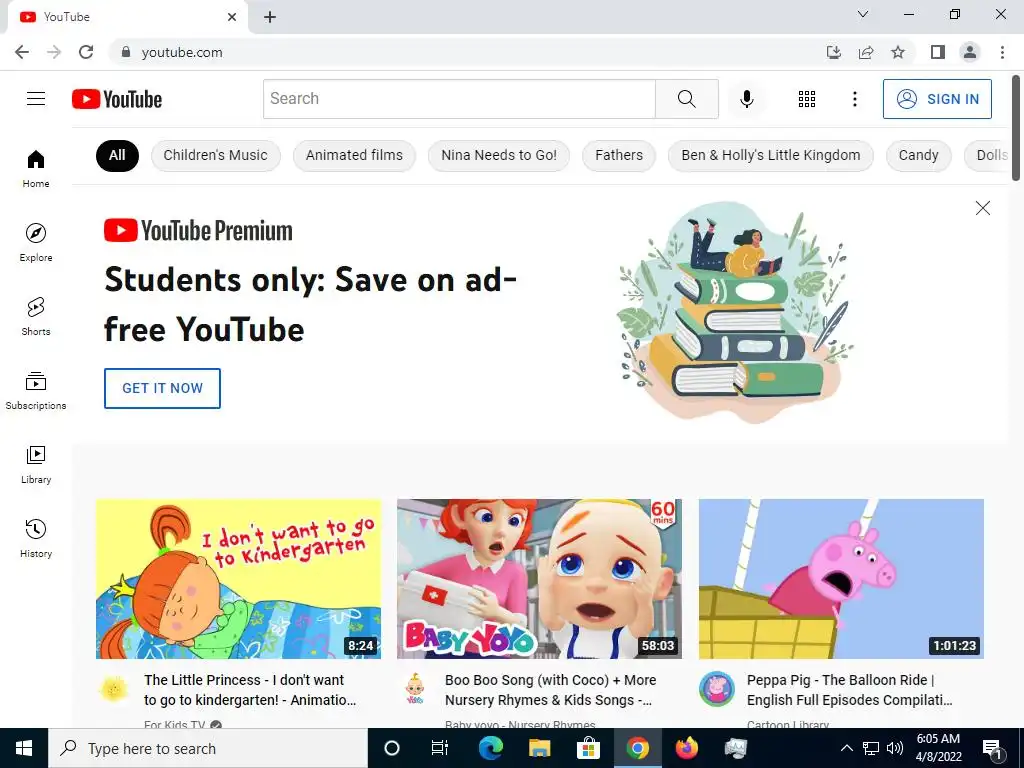The height and width of the screenshot is (768, 1024).
Task: Open the Boo Boo Song video thumbnail
Action: [x=539, y=579]
